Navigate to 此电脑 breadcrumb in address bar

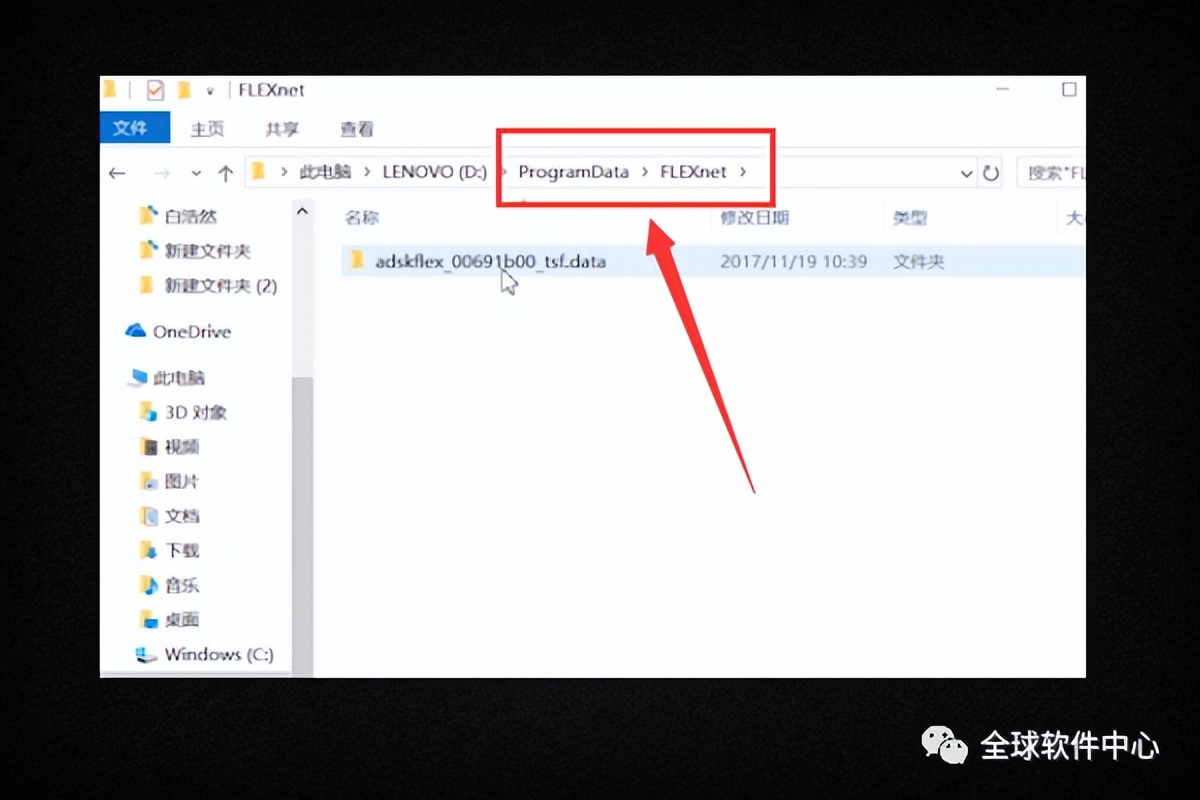(x=326, y=172)
